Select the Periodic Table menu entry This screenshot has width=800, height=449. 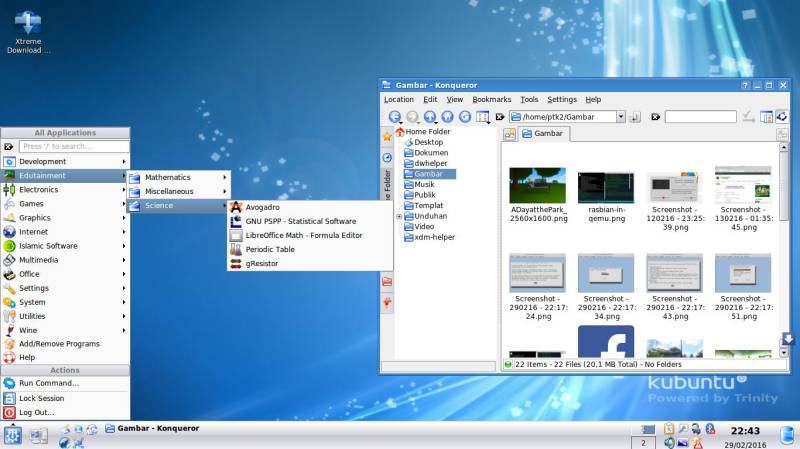[x=270, y=249]
